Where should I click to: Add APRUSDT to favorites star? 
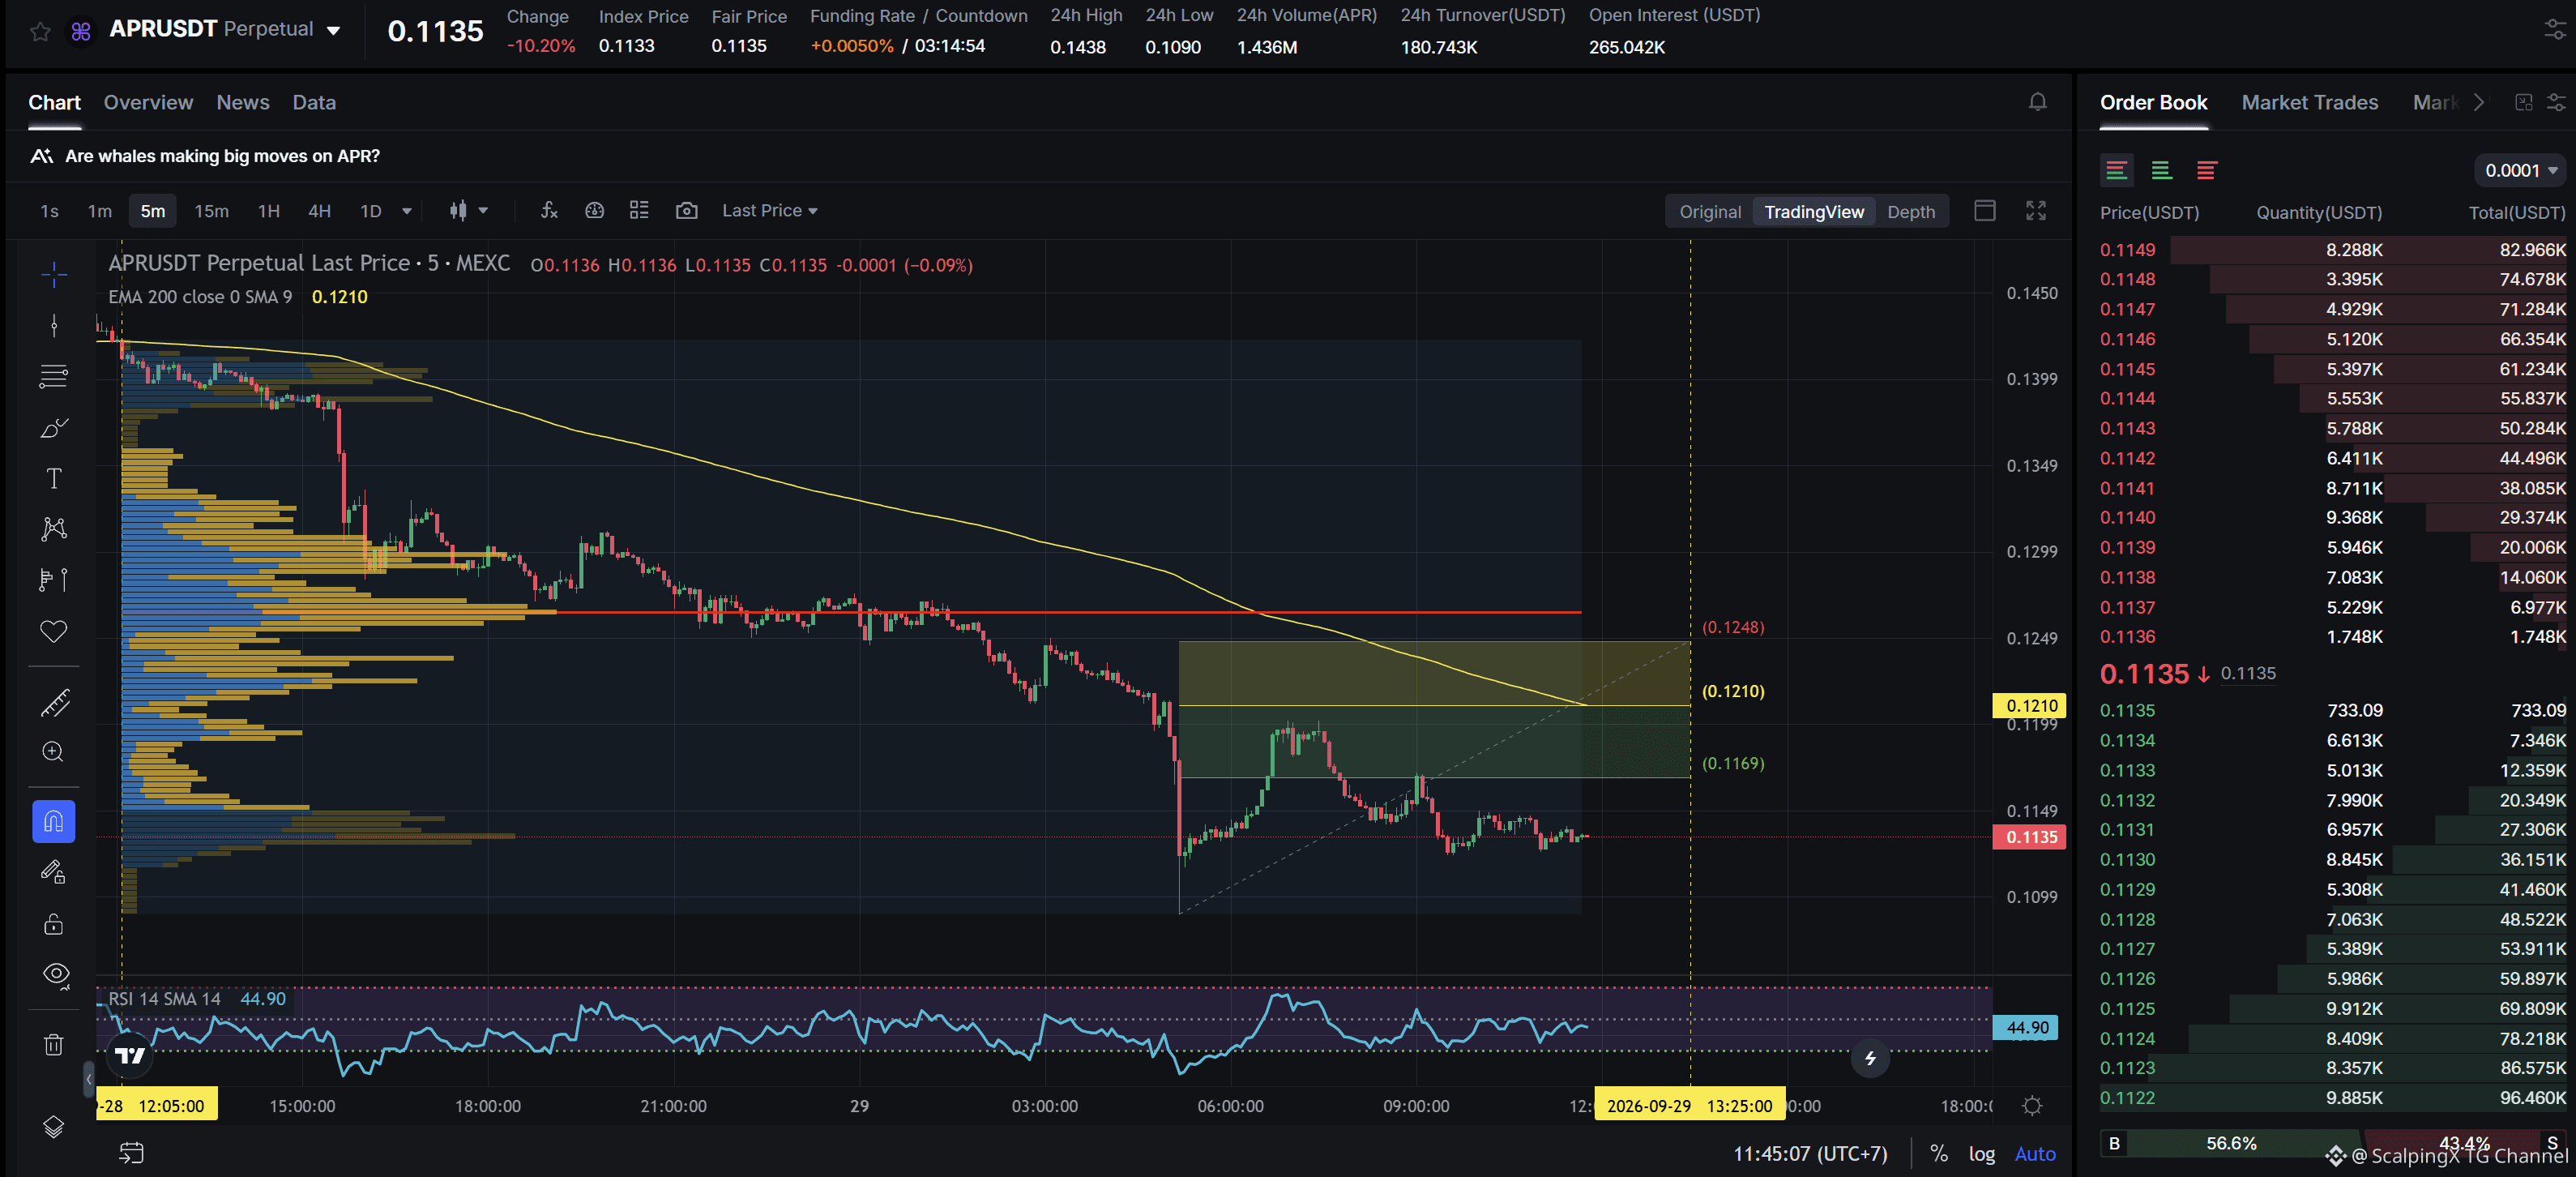point(40,31)
